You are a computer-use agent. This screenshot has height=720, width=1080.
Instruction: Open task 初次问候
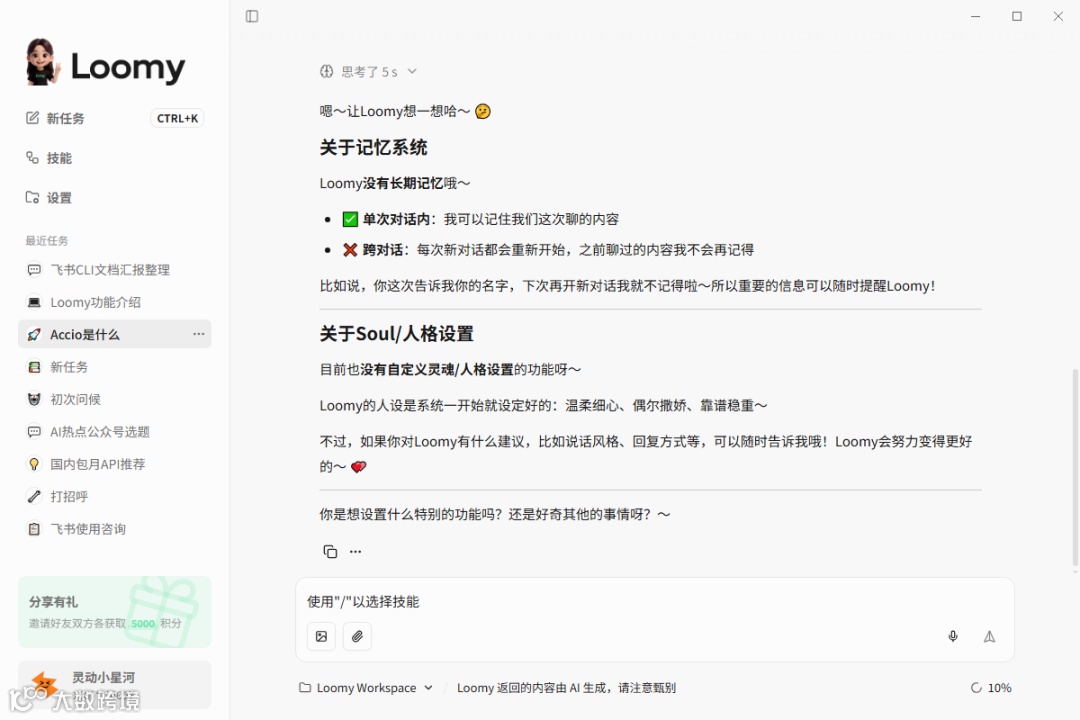pos(114,399)
